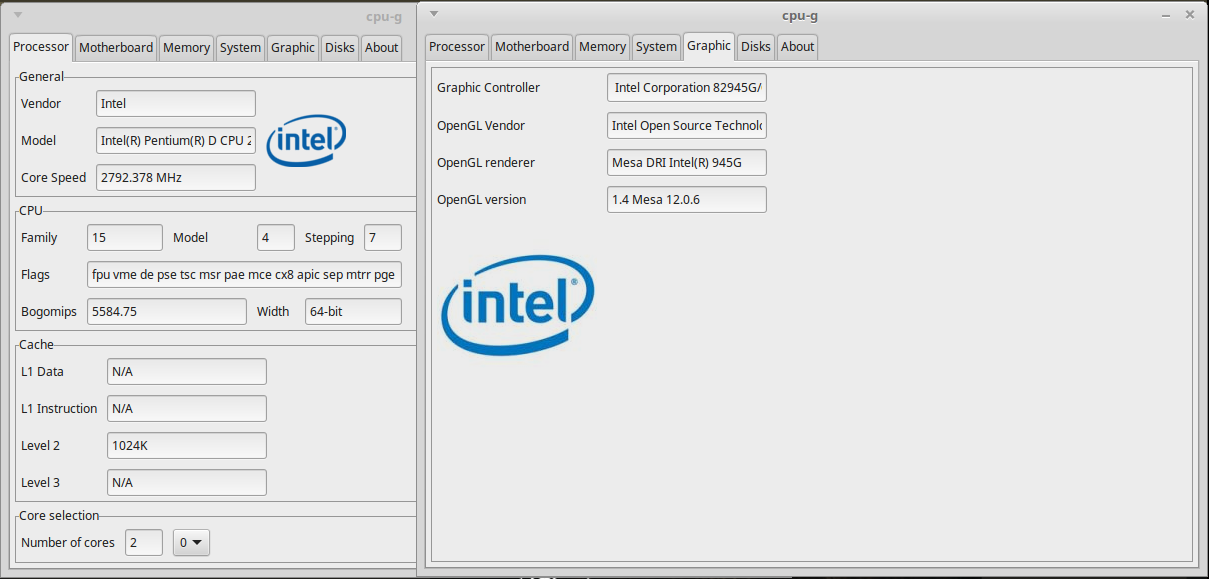Open the About tab in the left window
The height and width of the screenshot is (579, 1209).
(x=381, y=47)
